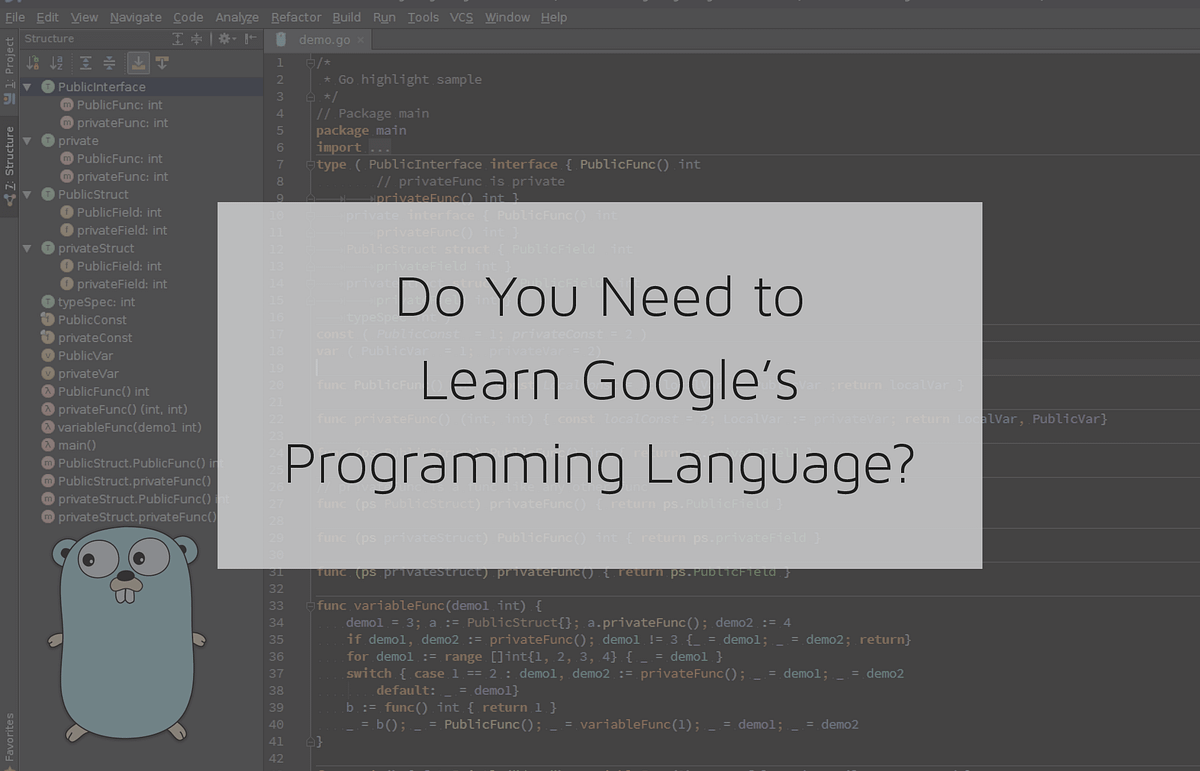
Task: Open the VCS menu
Action: 461,17
